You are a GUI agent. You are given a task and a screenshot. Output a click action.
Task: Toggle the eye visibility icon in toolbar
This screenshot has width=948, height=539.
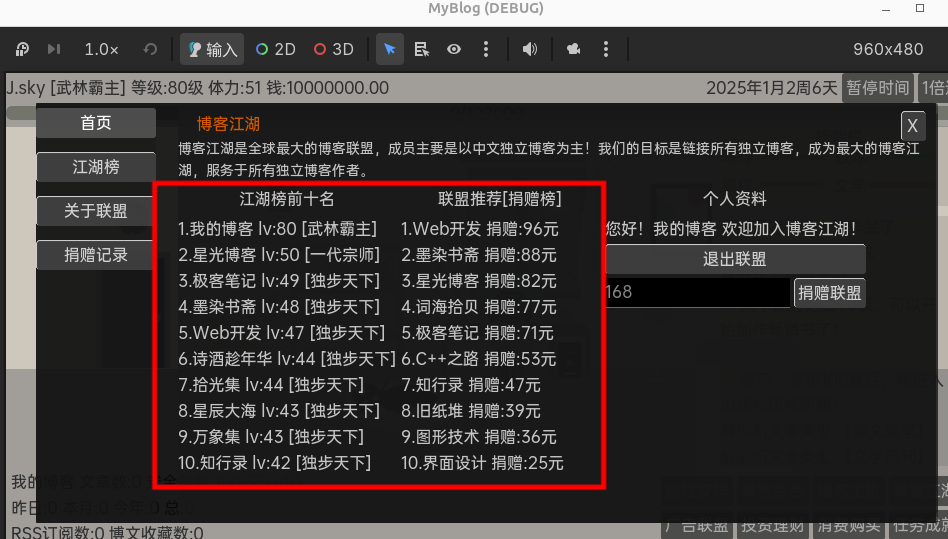[x=454, y=49]
